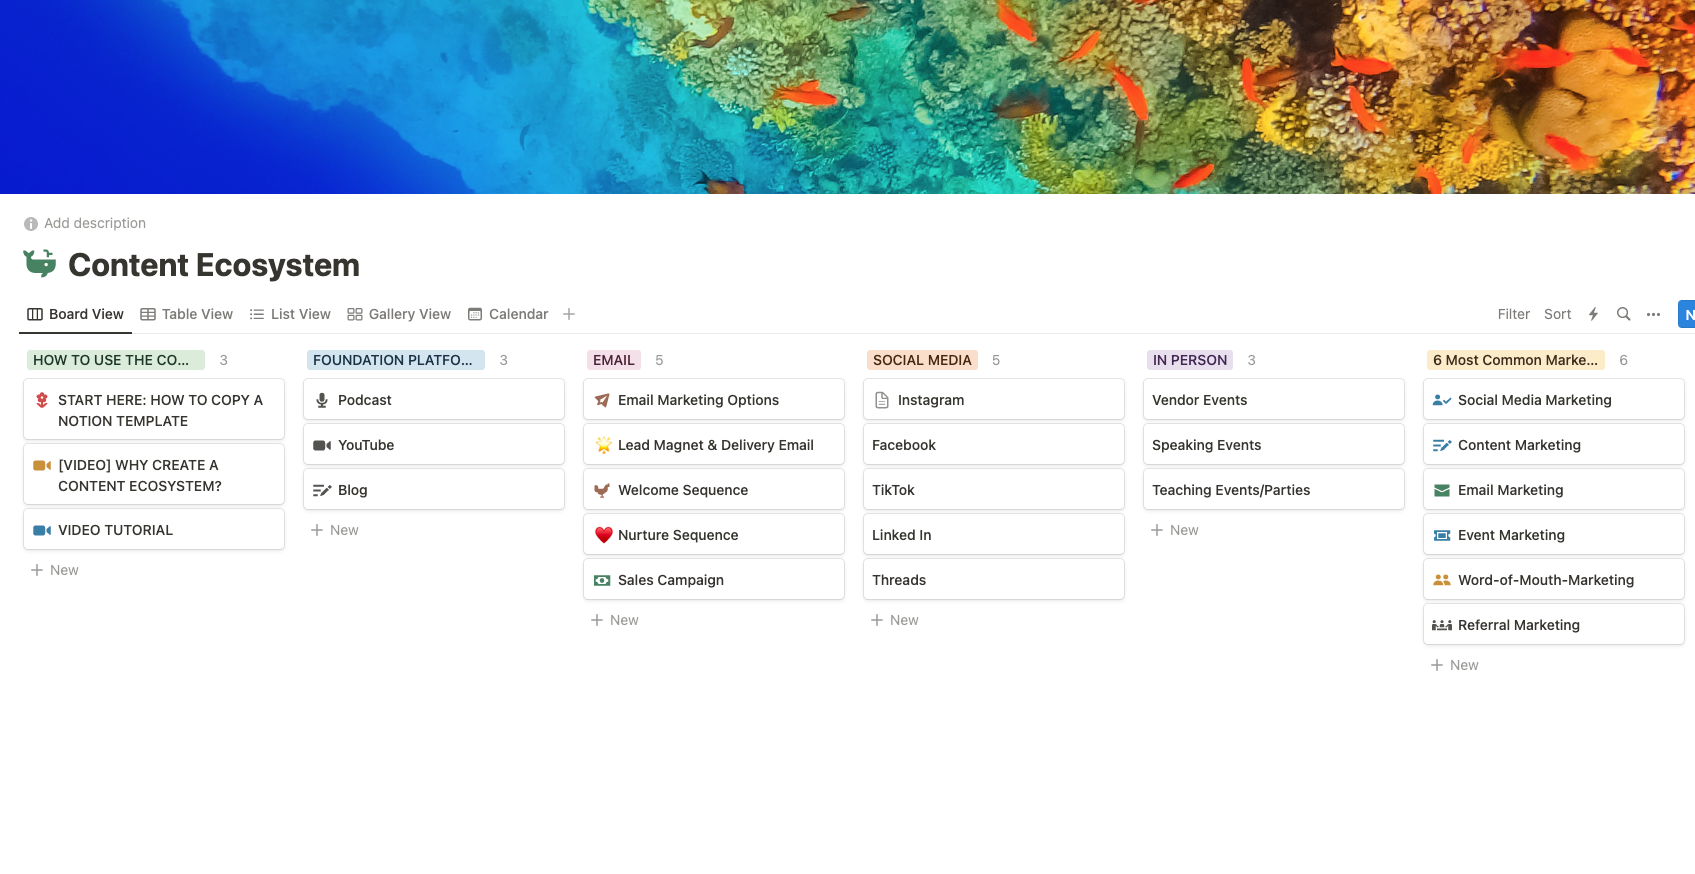Image resolution: width=1695 pixels, height=874 pixels.
Task: Open the Sort option
Action: (1557, 314)
